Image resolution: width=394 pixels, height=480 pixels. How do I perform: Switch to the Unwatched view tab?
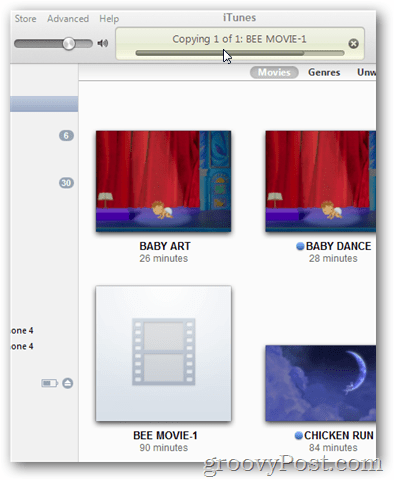(x=366, y=72)
